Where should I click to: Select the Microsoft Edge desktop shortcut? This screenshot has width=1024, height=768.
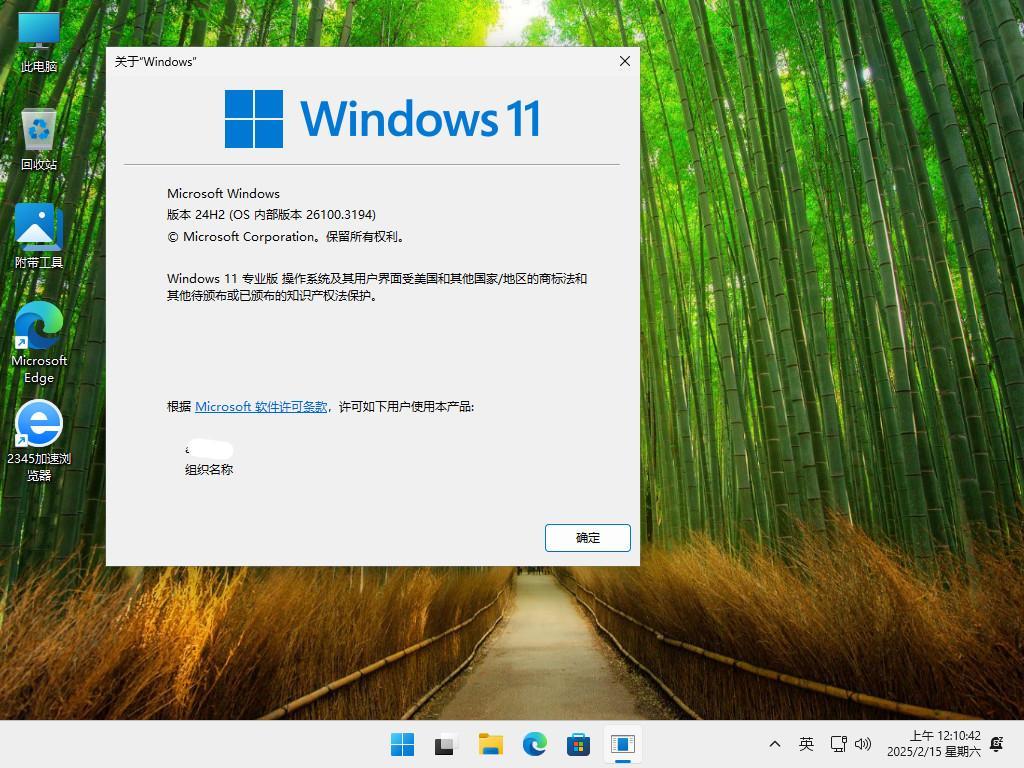tap(39, 342)
